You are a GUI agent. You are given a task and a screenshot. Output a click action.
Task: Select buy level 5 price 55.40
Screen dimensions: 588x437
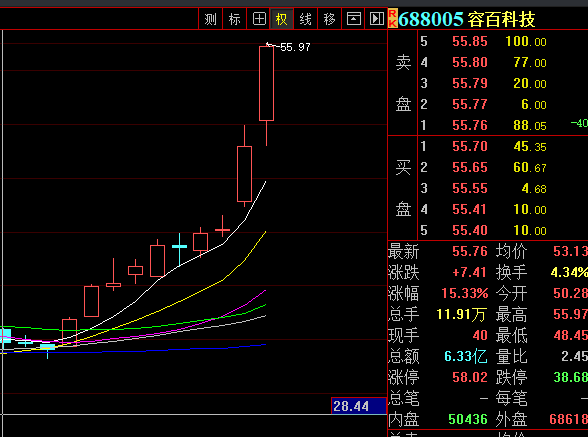(x=470, y=230)
